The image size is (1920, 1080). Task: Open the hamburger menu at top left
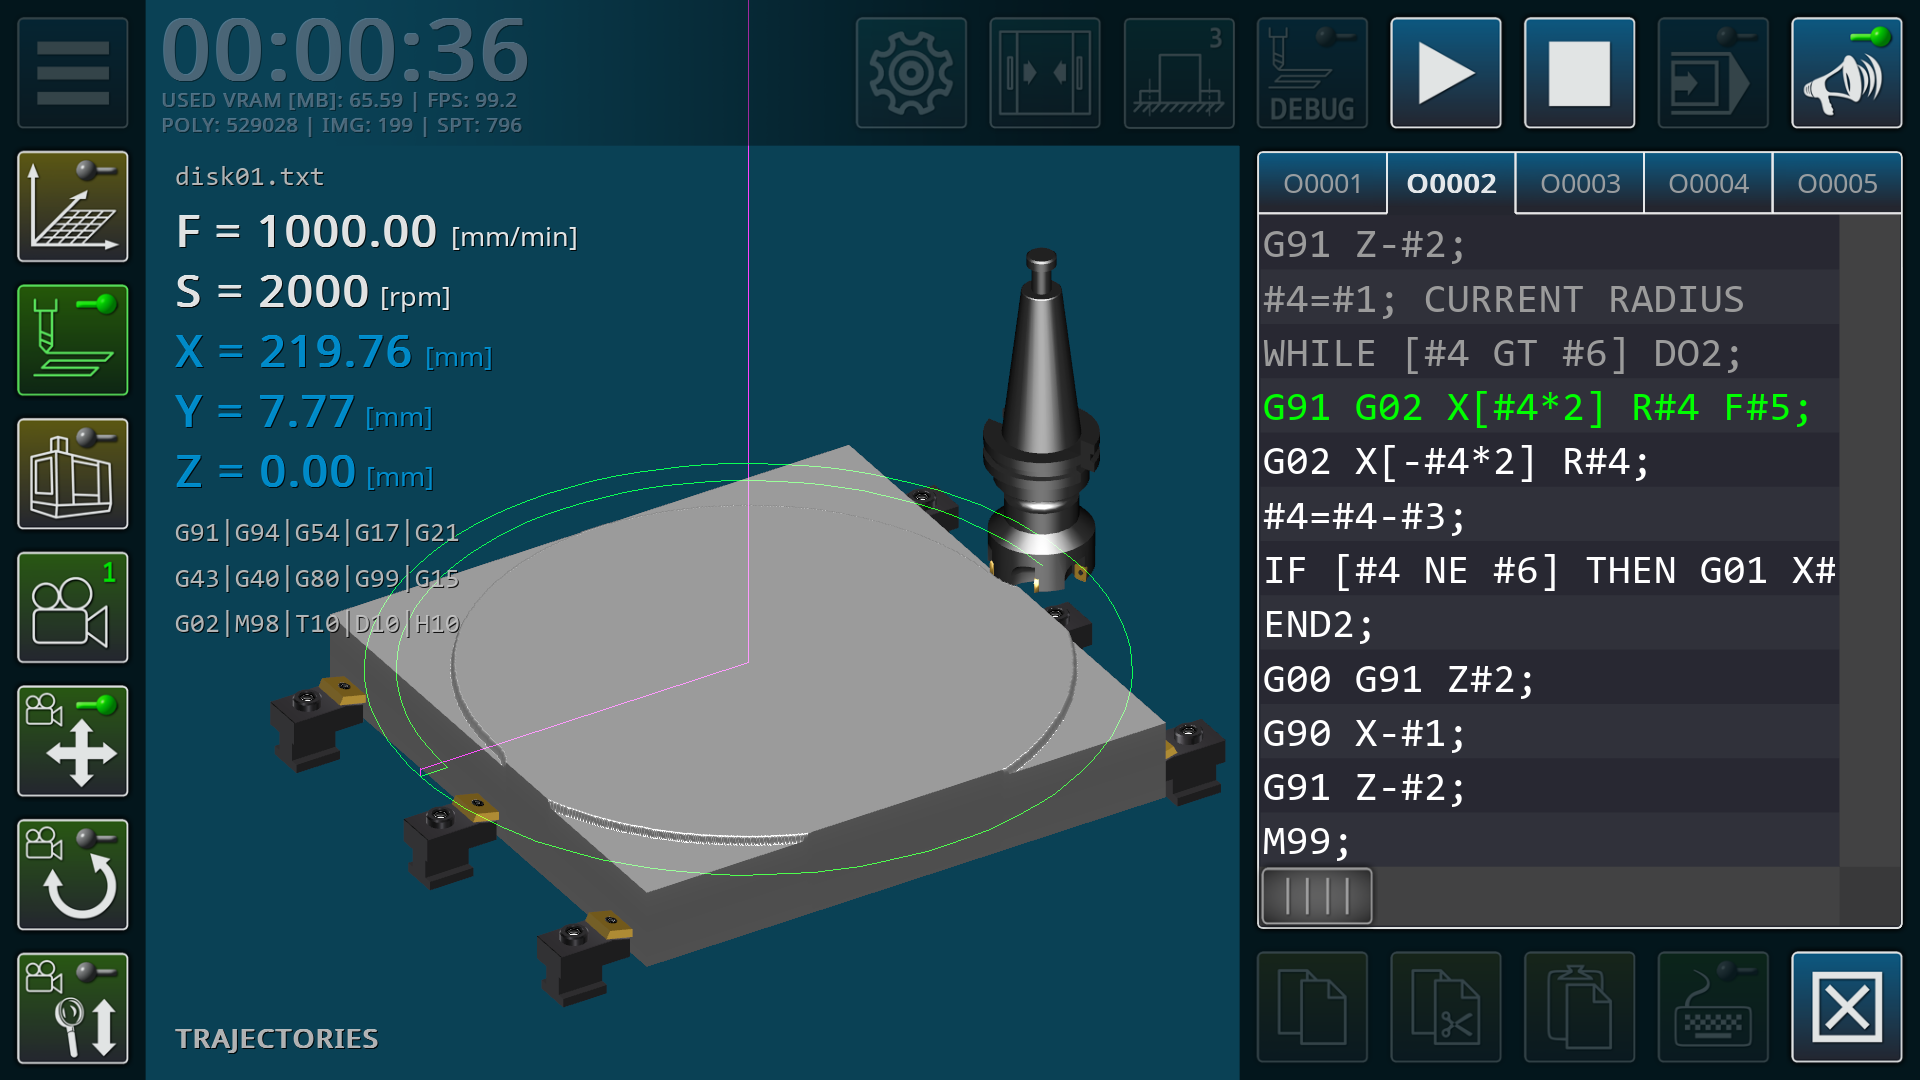point(73,72)
